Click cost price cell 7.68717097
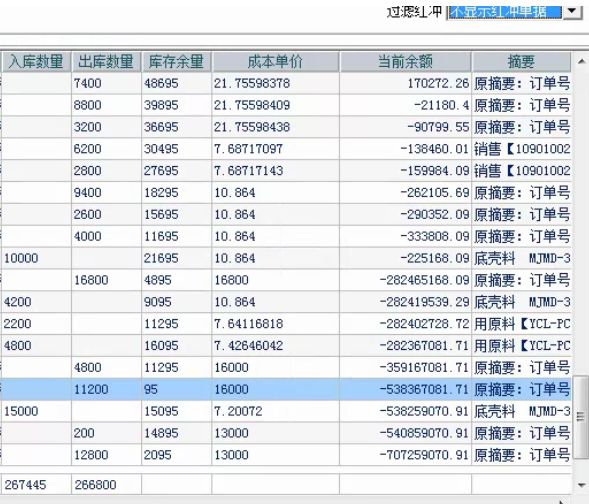 [x=275, y=149]
